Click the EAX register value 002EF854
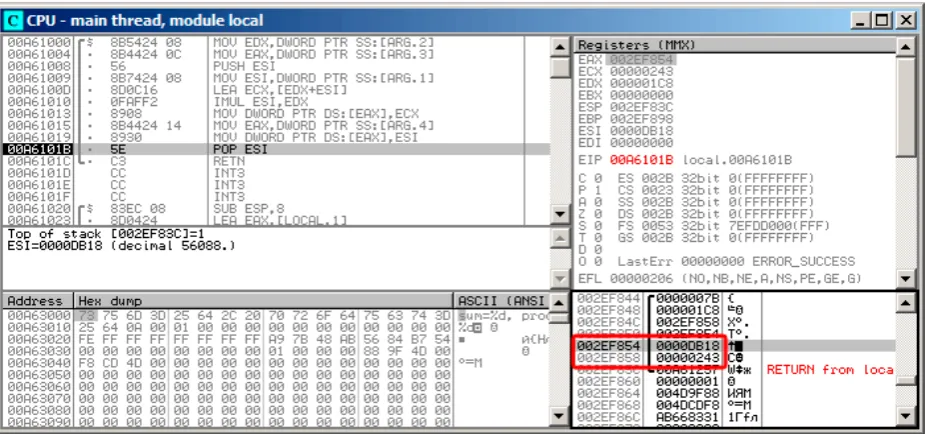Image resolution: width=925 pixels, height=434 pixels. pyautogui.click(x=642, y=60)
